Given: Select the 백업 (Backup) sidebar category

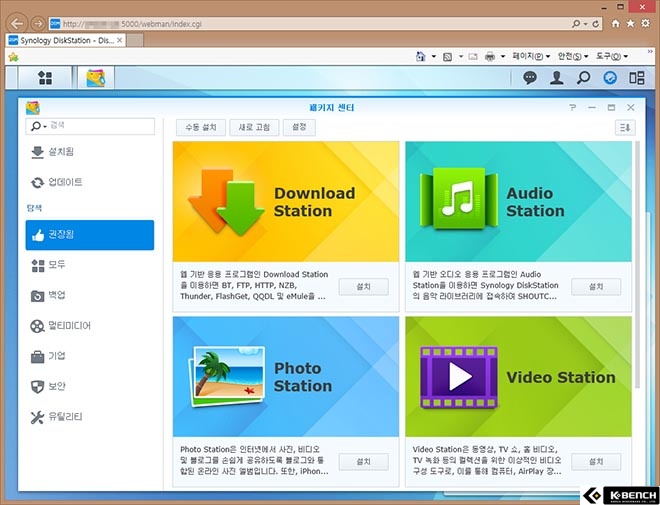Looking at the screenshot, I should (x=90, y=295).
